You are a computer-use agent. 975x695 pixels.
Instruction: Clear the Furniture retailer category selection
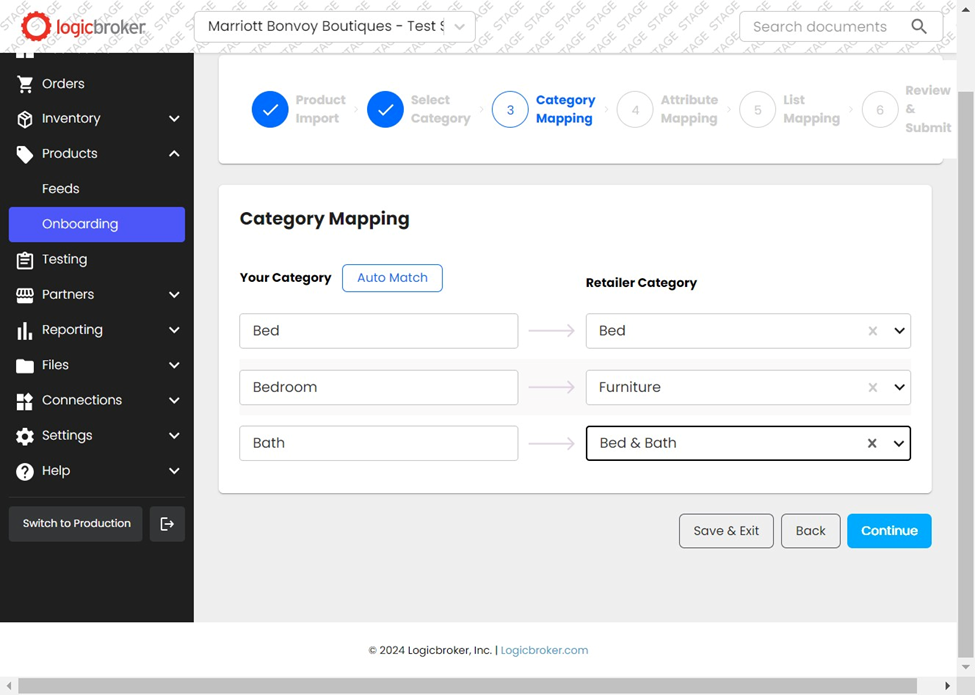pos(873,387)
